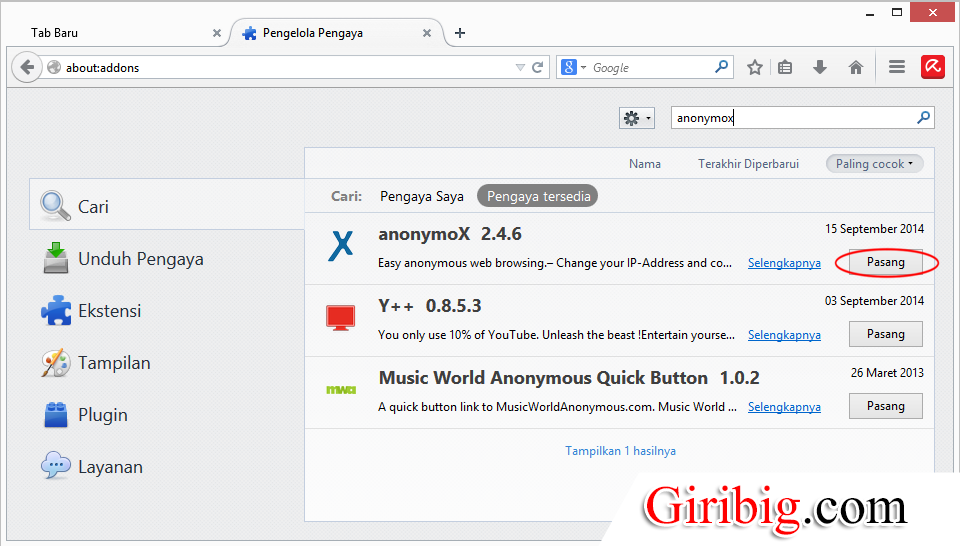Open Selengkapnya link for anonymoX
Viewport: 960px width, 546px height.
click(784, 263)
